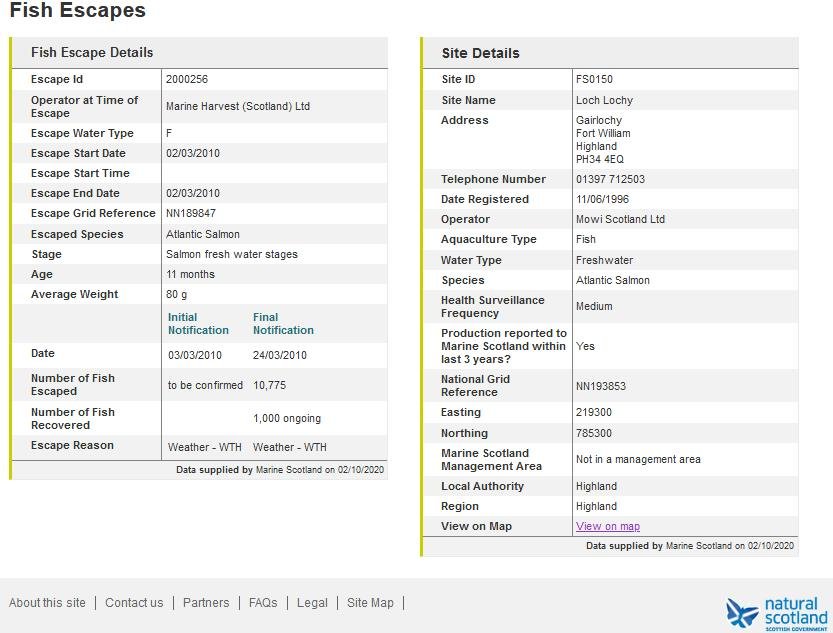This screenshot has width=833, height=633.
Task: Click the Legal footer link
Action: pyautogui.click(x=312, y=603)
